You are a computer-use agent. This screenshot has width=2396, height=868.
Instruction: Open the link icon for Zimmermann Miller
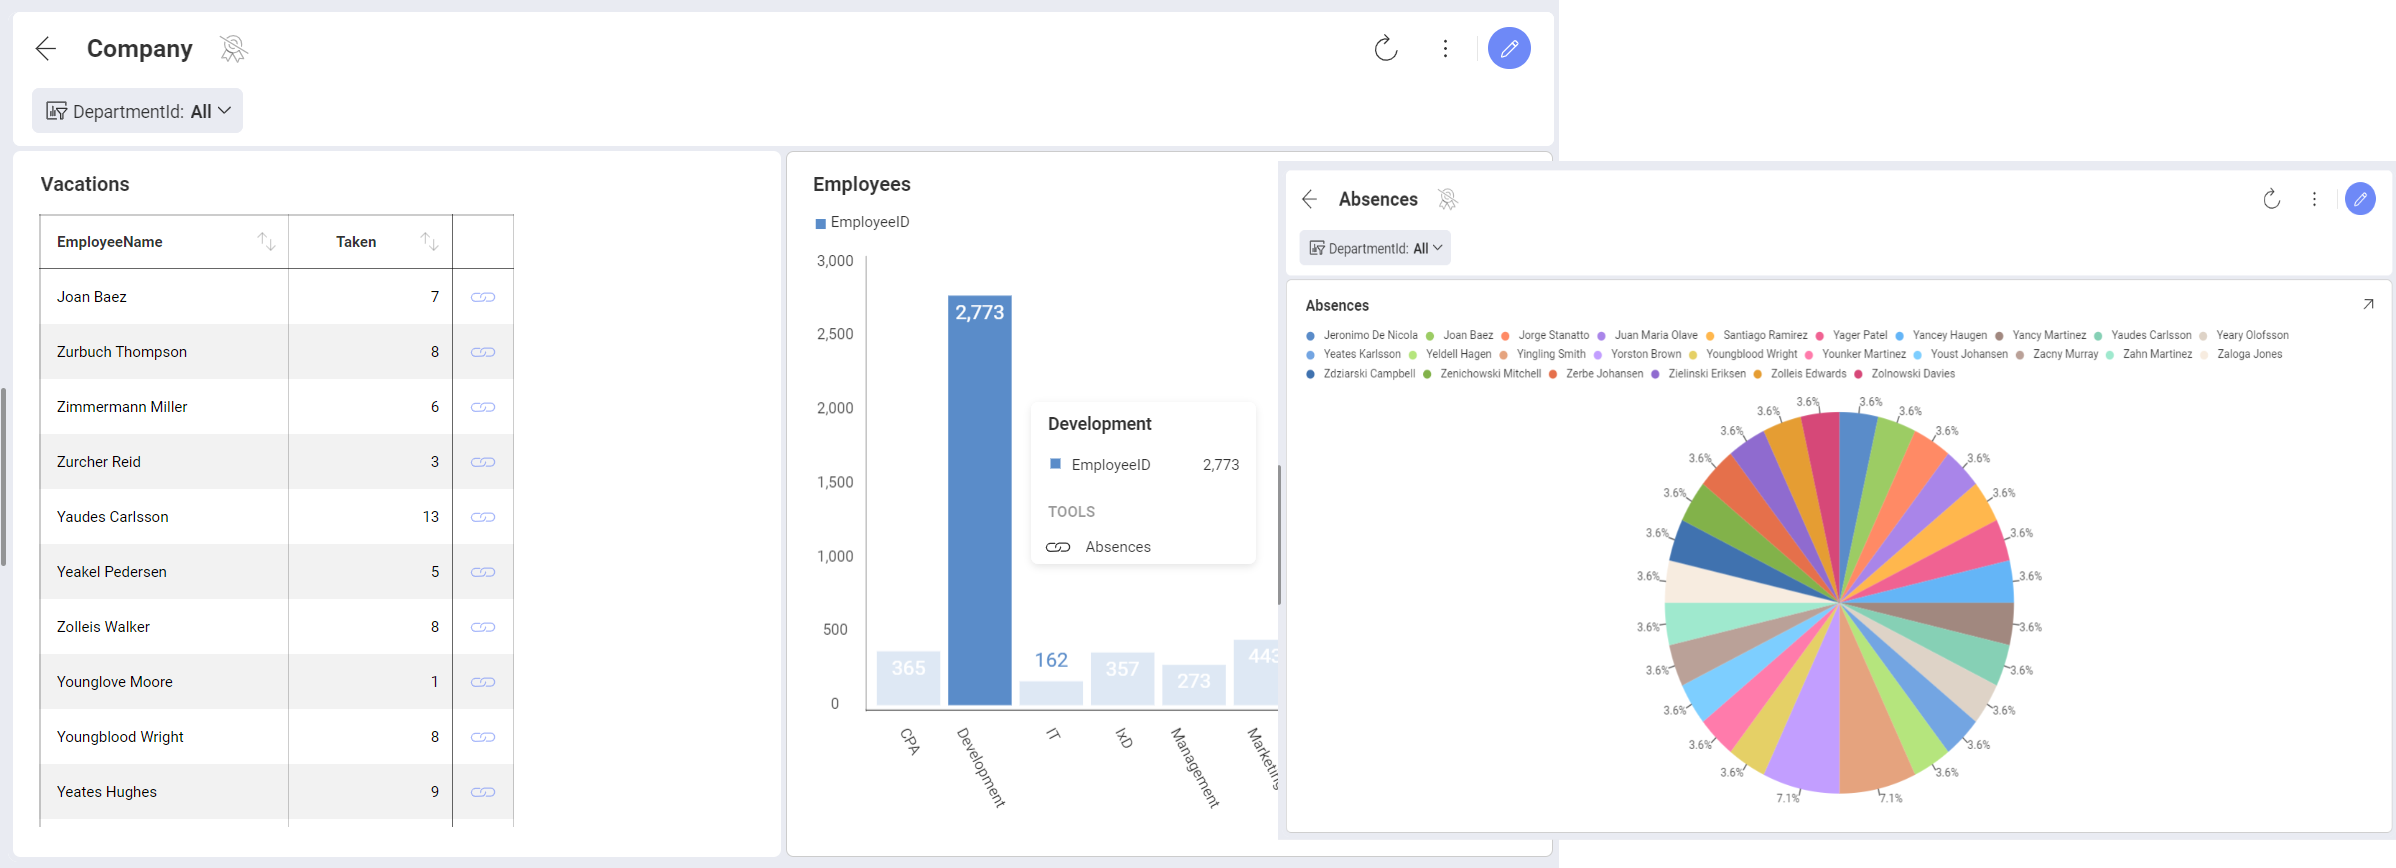click(x=483, y=407)
